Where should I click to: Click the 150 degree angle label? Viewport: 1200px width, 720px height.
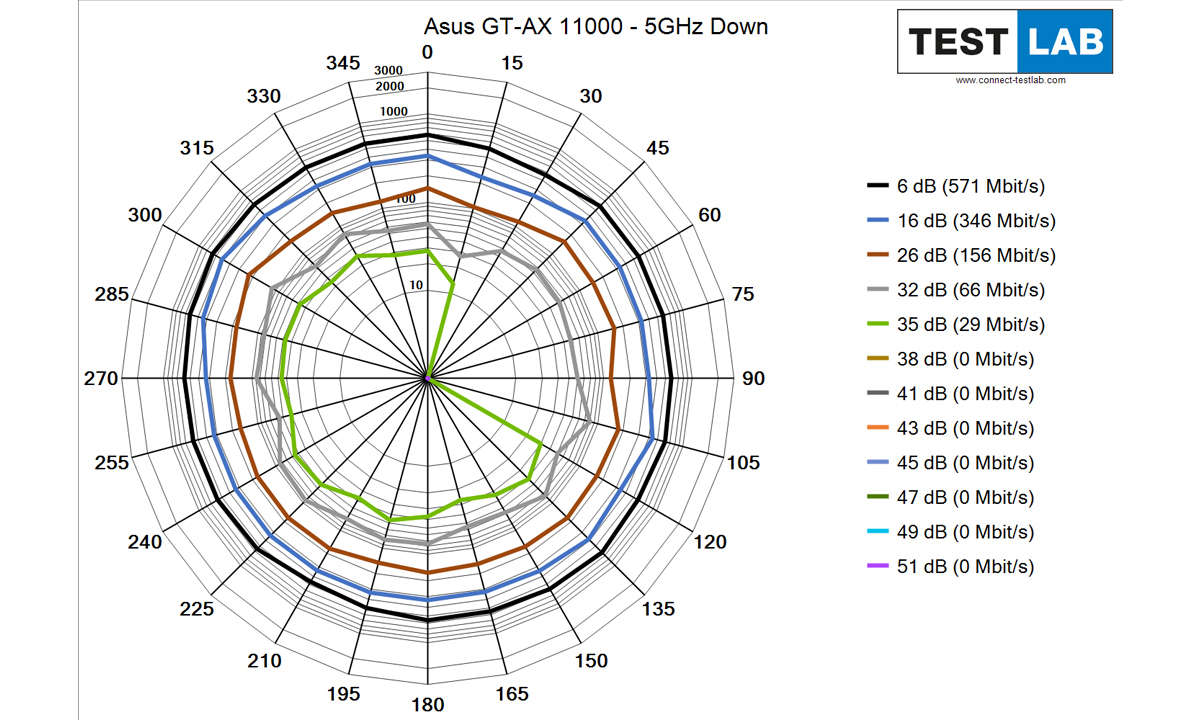(x=591, y=661)
